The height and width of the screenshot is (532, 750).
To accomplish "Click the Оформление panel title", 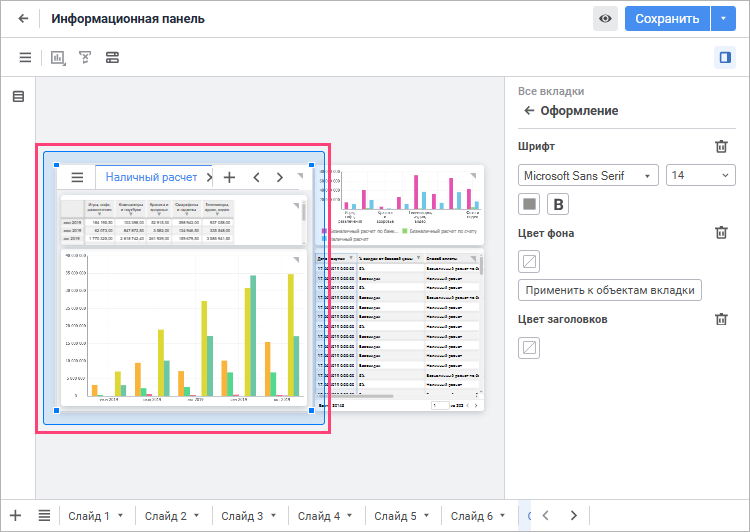I will point(579,111).
